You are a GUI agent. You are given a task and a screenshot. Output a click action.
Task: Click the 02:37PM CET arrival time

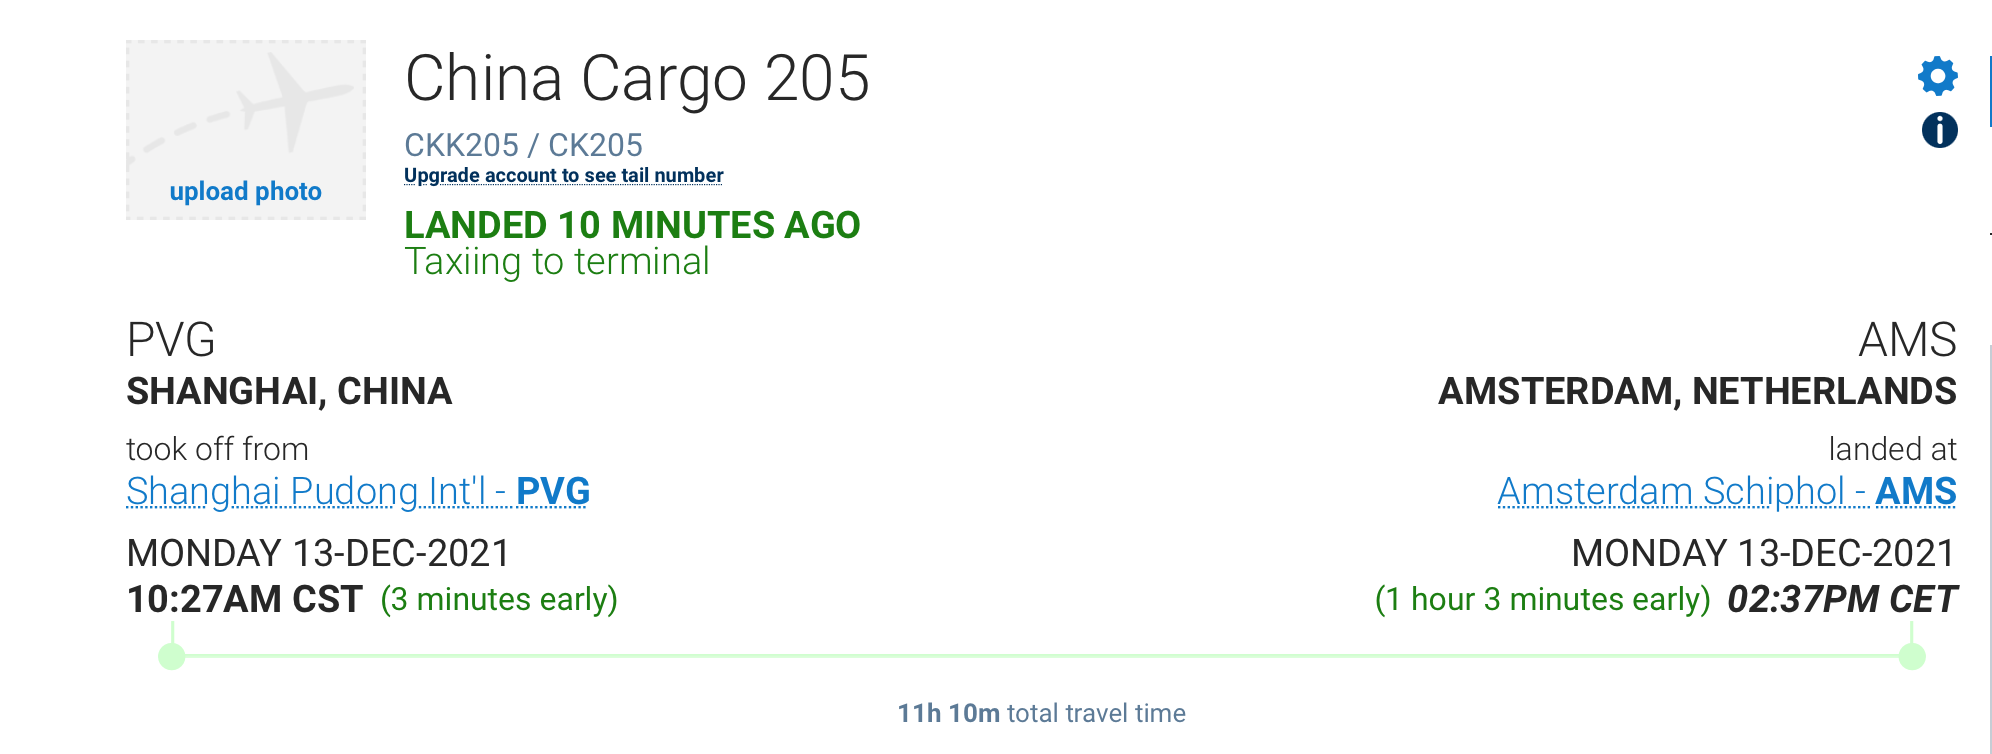pyautogui.click(x=1841, y=599)
